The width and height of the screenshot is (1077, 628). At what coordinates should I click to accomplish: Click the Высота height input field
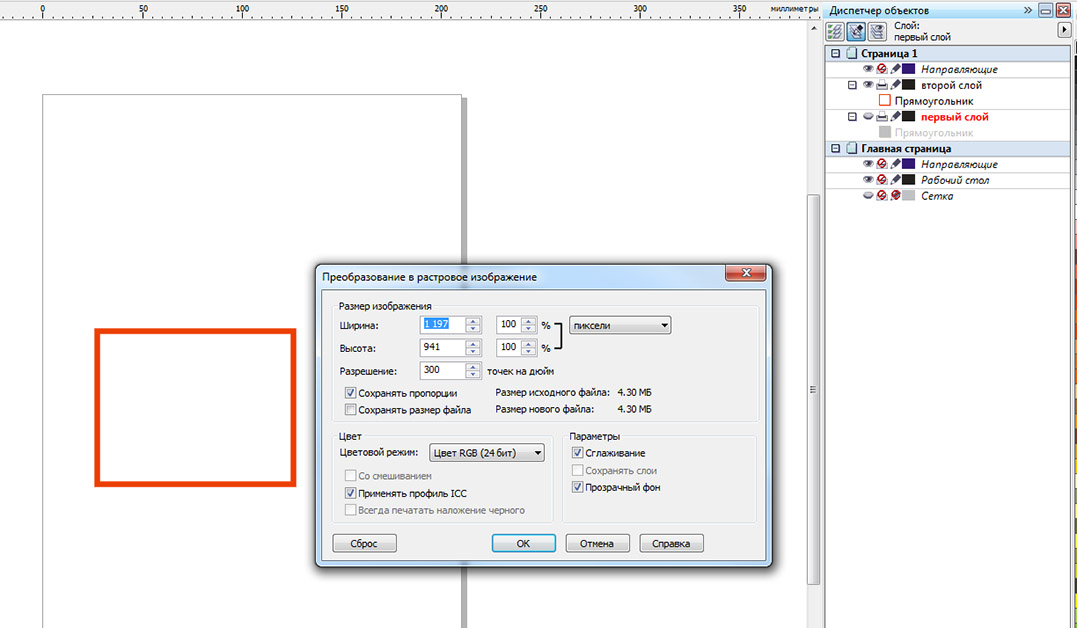coord(443,348)
